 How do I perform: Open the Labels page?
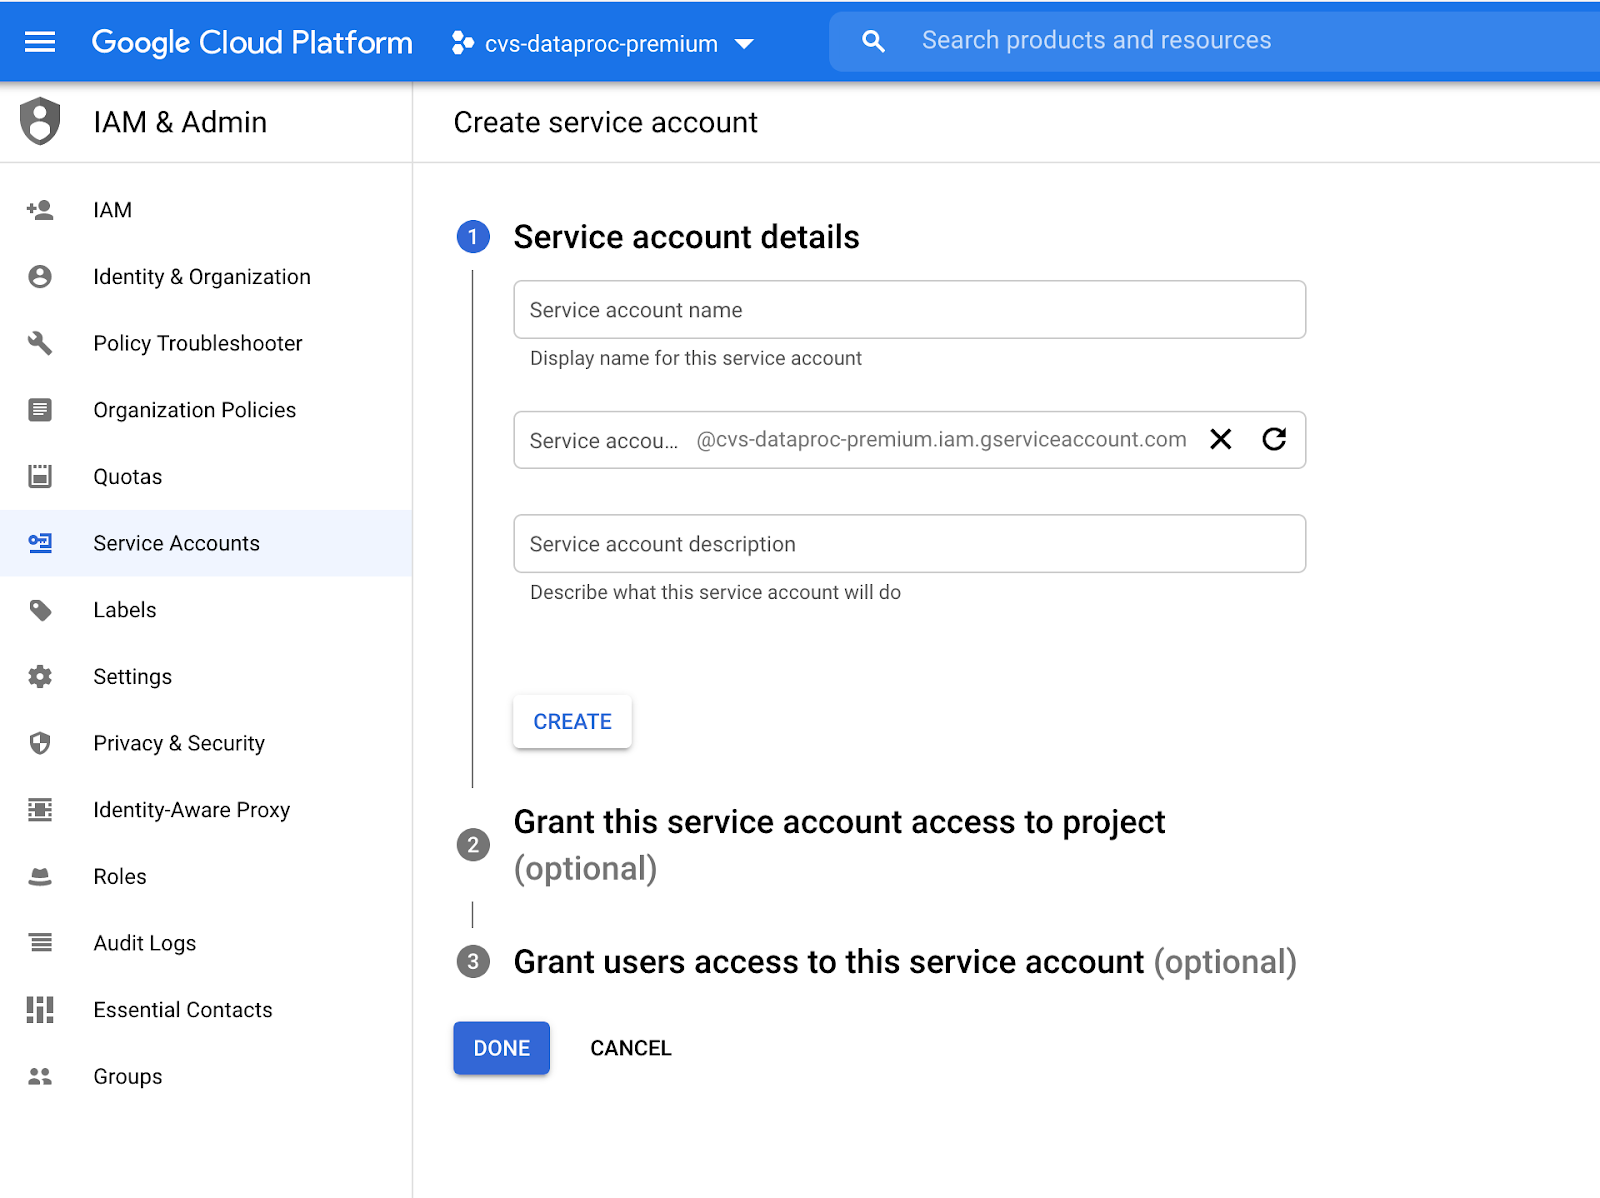pyautogui.click(x=206, y=610)
